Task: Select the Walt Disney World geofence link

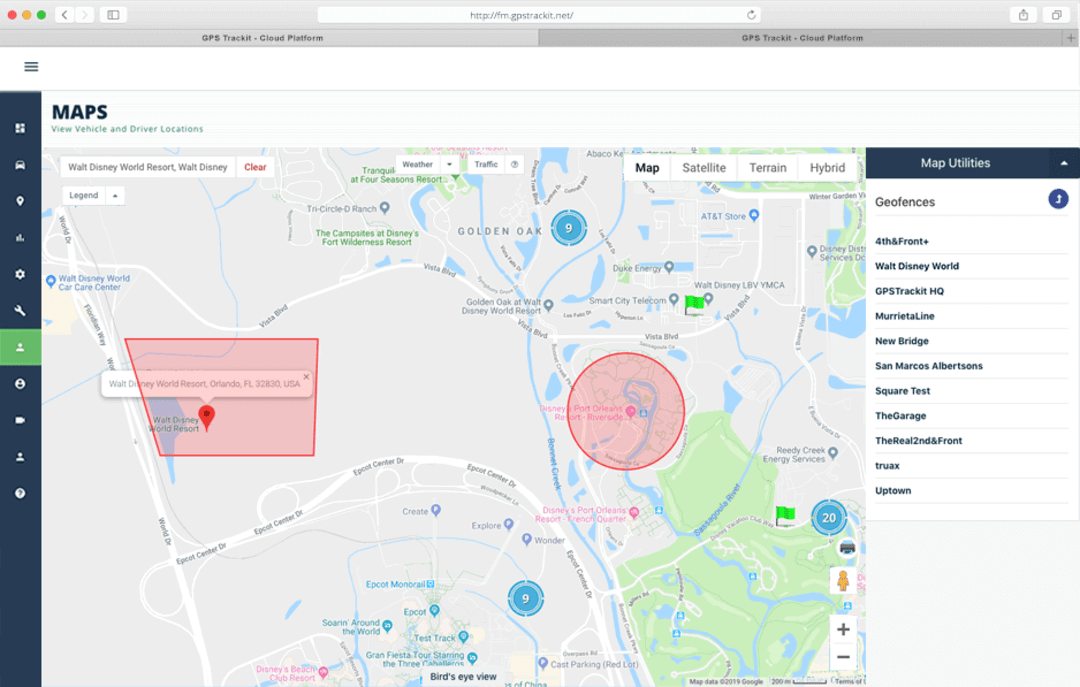Action: [919, 265]
